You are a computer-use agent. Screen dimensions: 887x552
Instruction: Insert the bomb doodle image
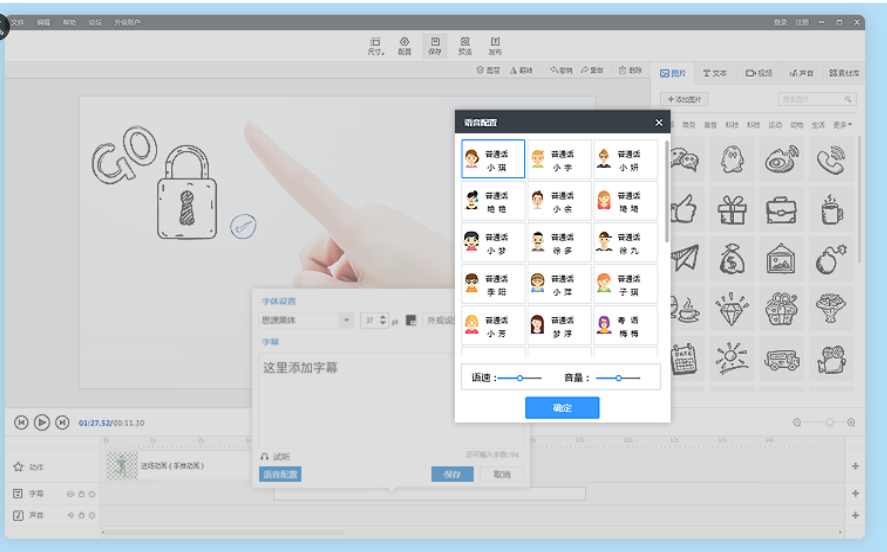(830, 259)
